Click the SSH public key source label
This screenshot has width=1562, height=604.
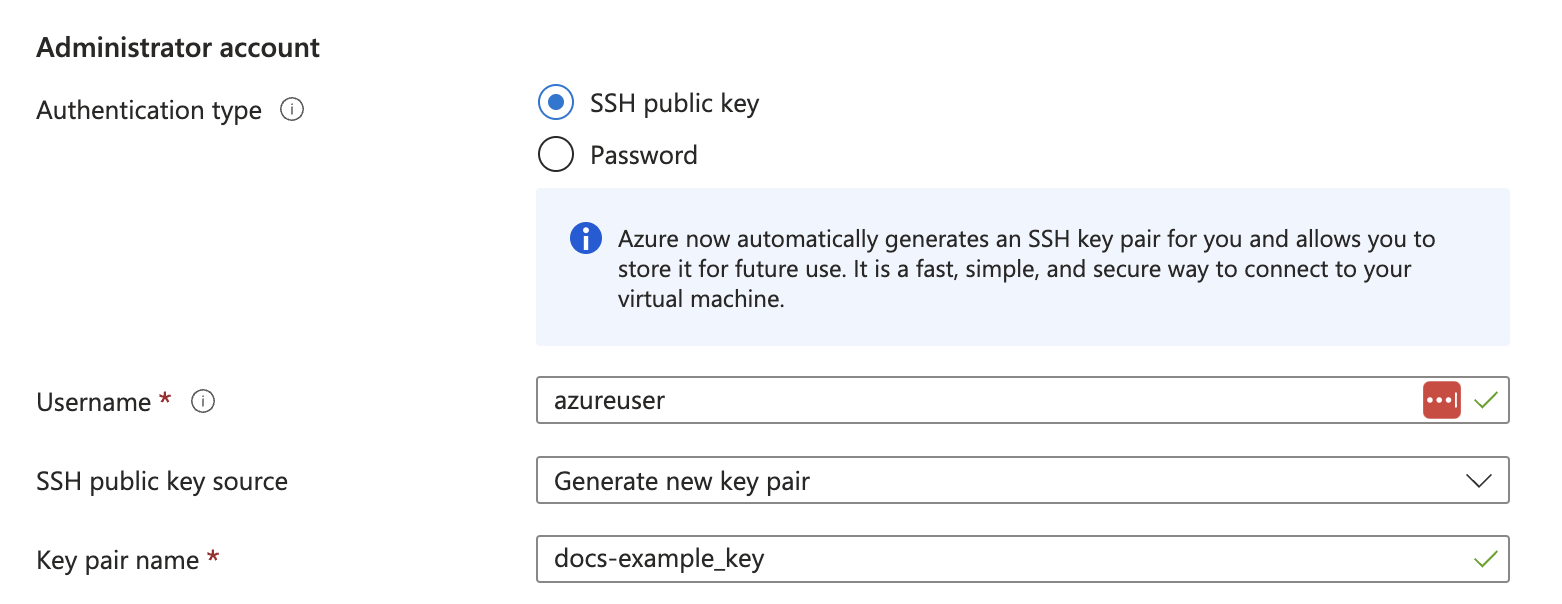[x=162, y=481]
